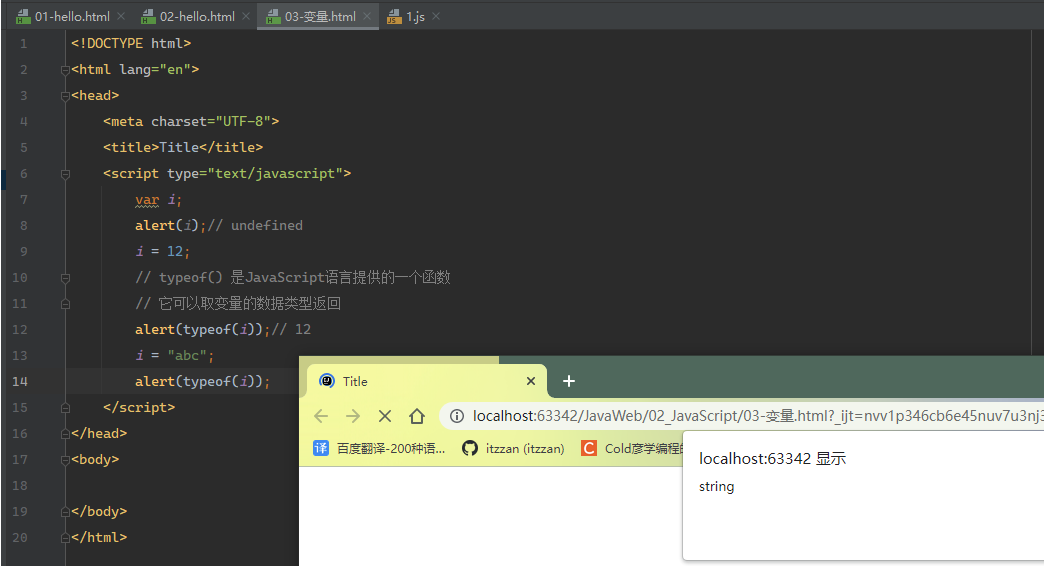
Task: Select the browser tab named Title
Action: tap(427, 381)
